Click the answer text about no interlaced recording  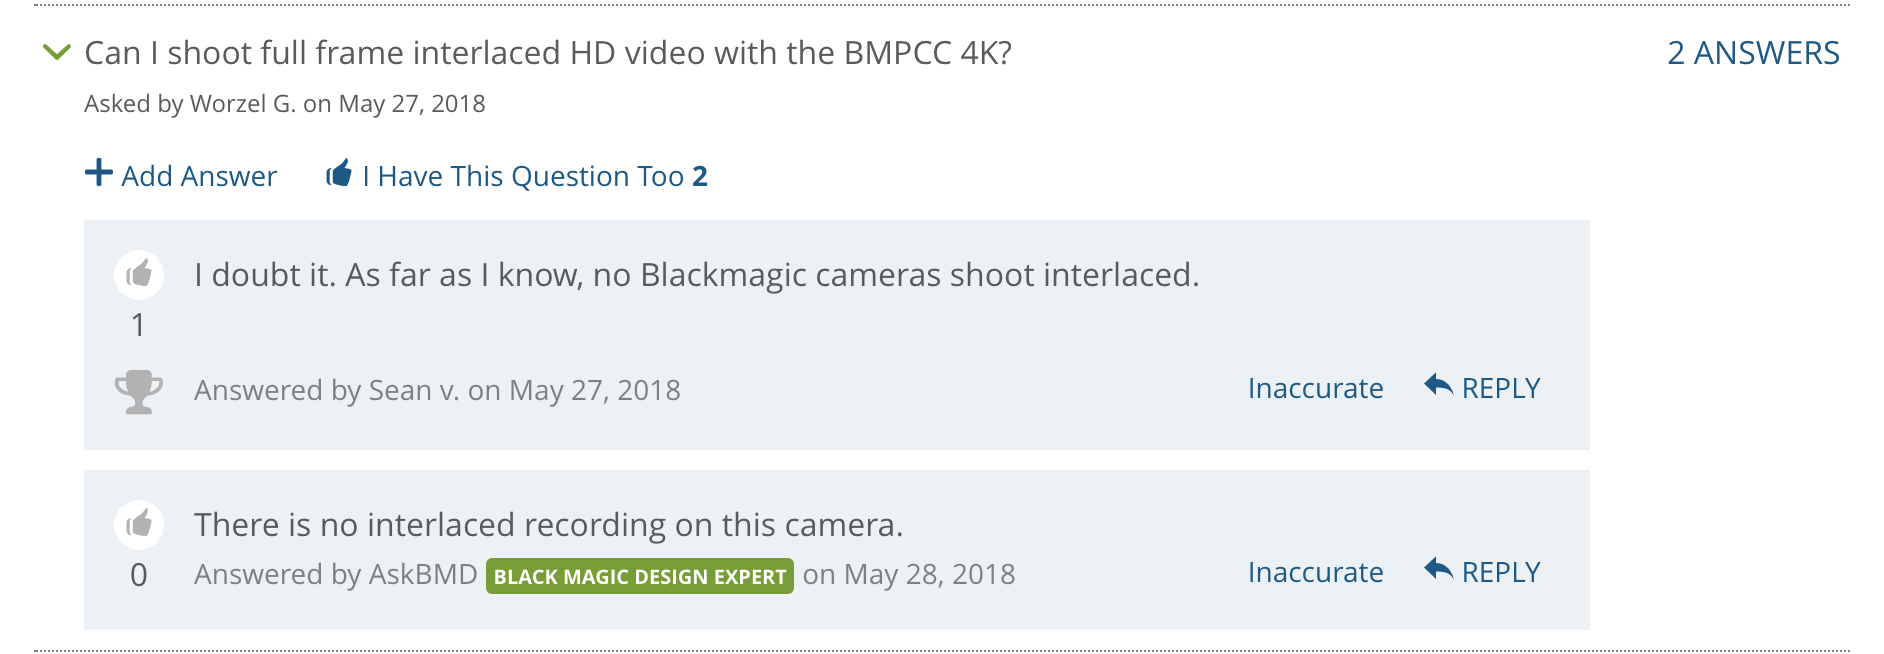549,524
